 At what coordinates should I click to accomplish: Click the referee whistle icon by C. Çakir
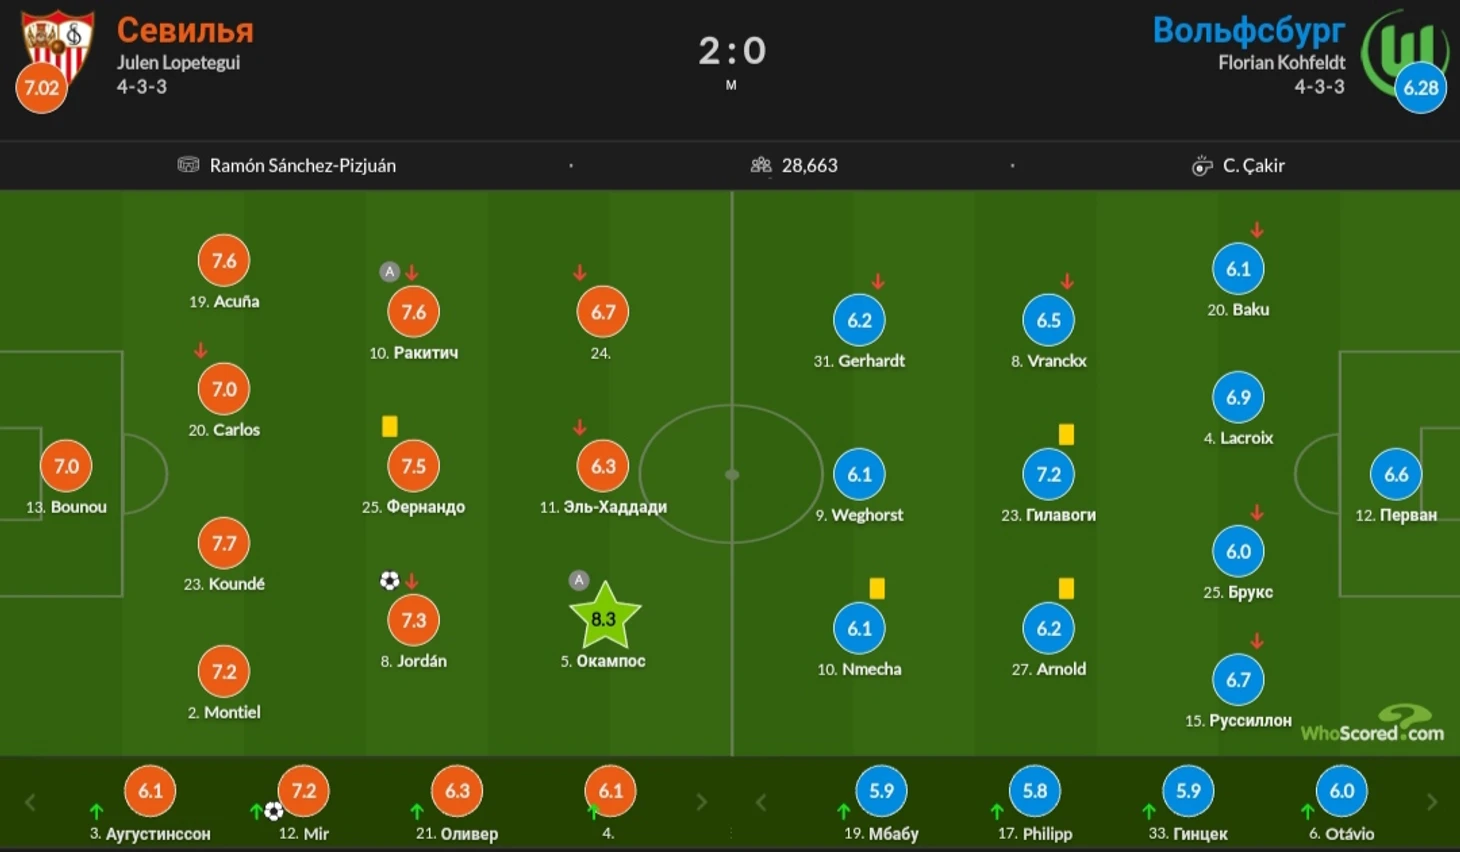click(1201, 166)
